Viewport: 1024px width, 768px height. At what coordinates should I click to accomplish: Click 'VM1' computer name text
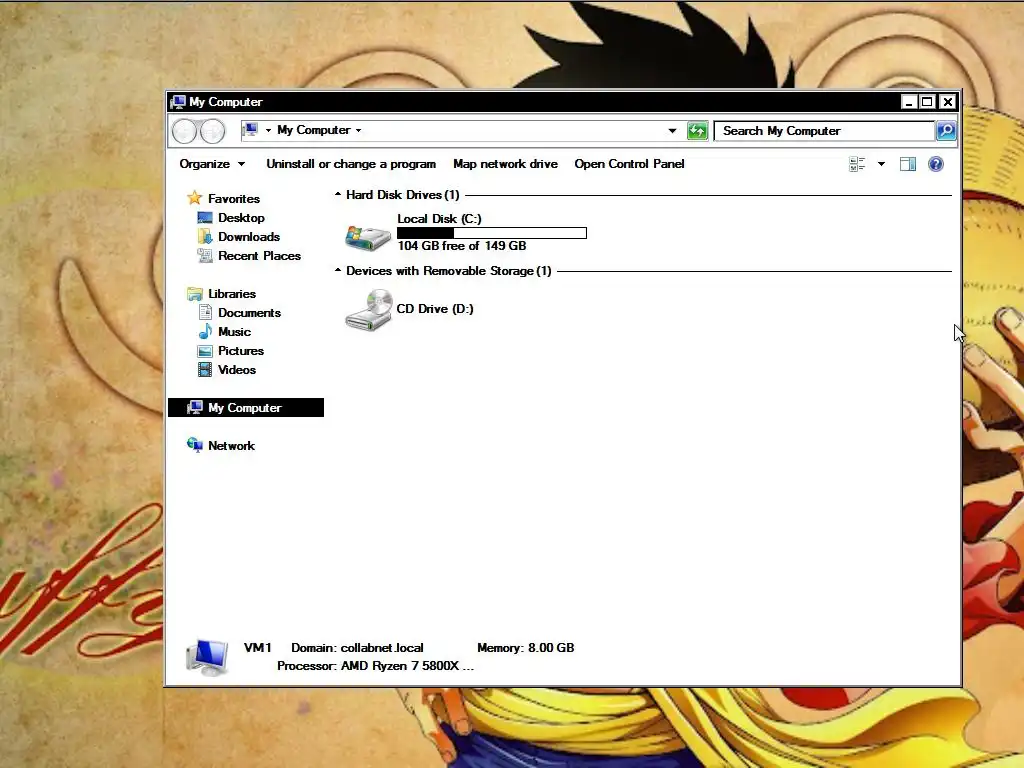click(x=257, y=648)
